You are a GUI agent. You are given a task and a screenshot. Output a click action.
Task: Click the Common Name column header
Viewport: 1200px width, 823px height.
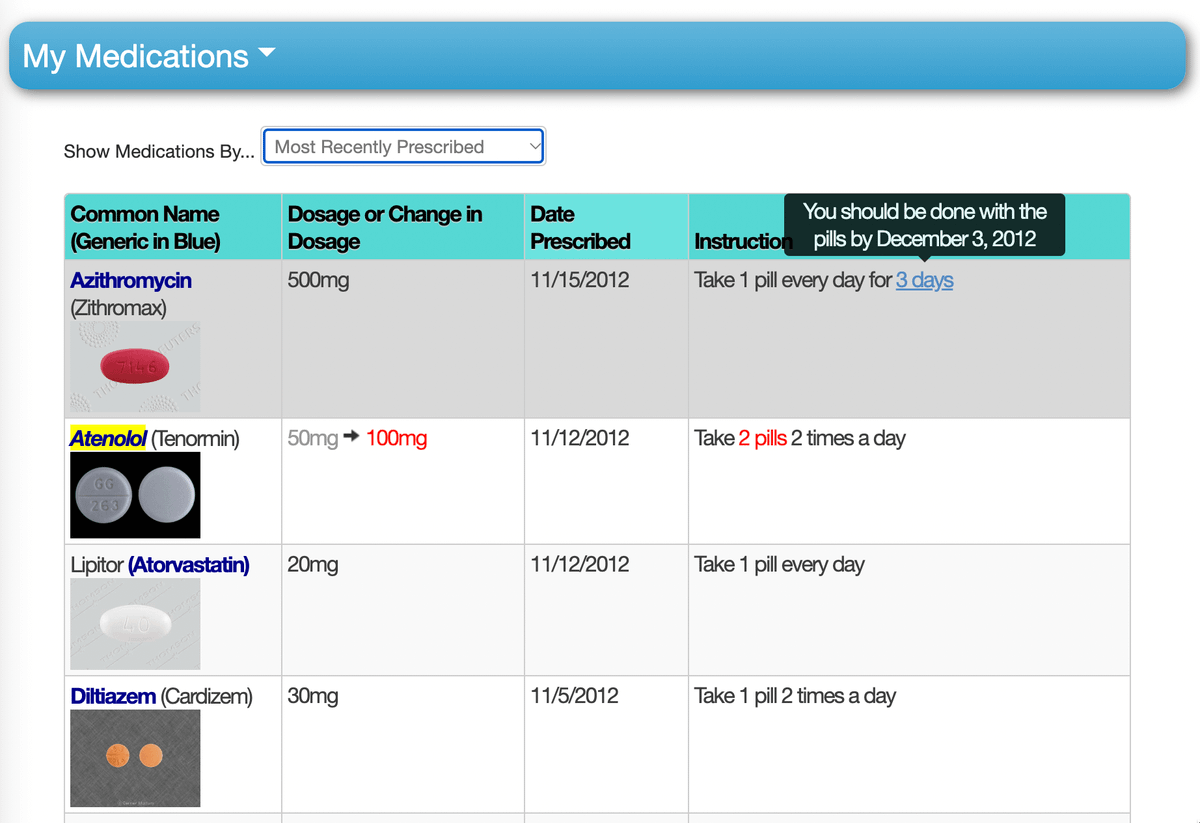click(145, 227)
